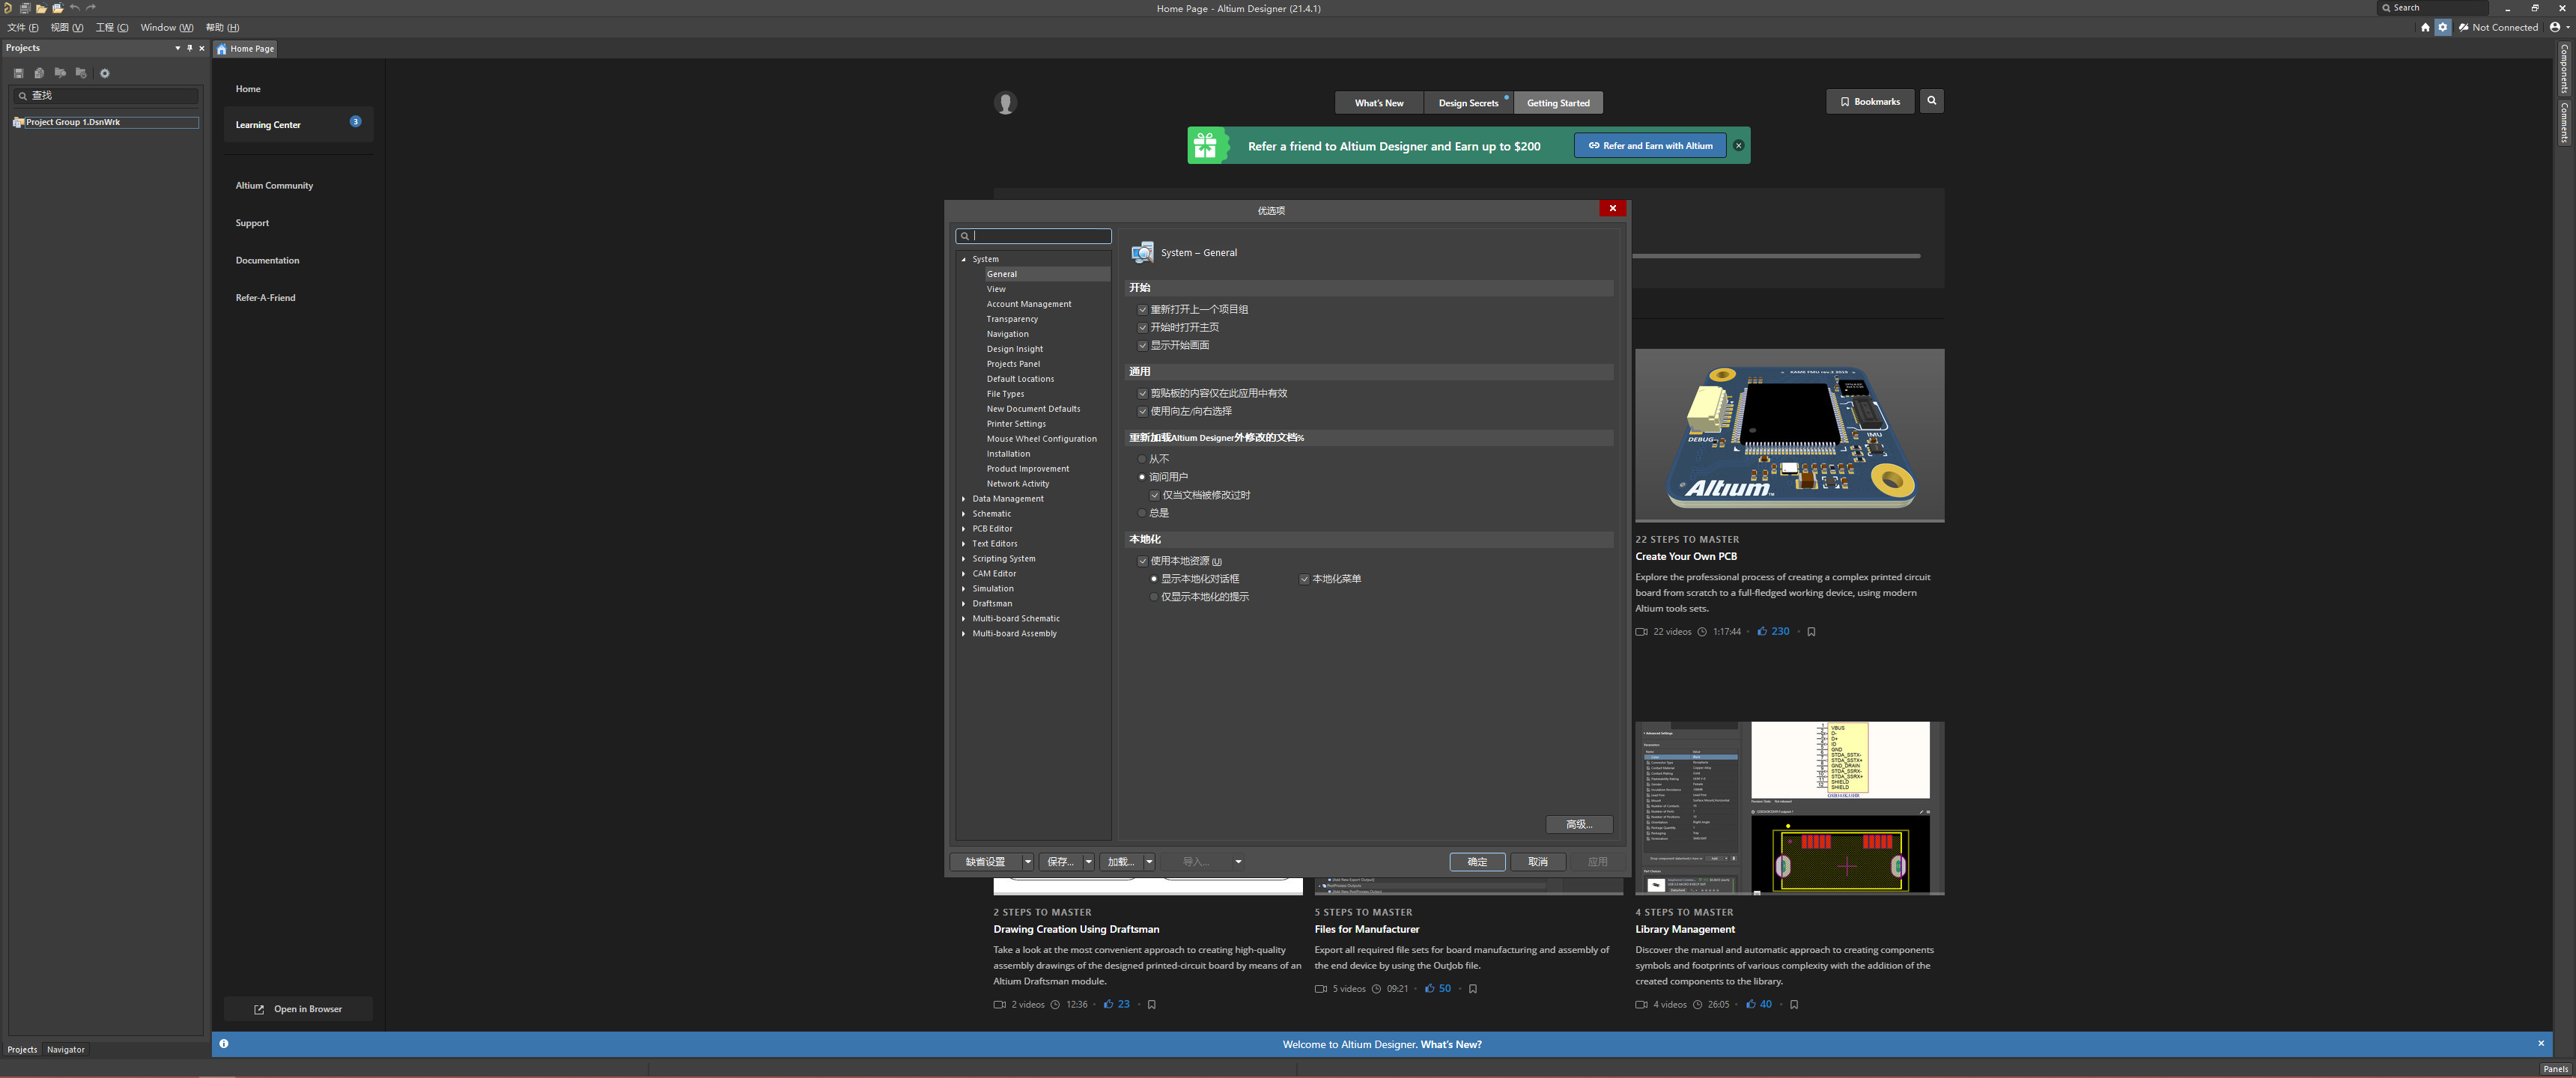
Task: Click the 高级... button
Action: 1579,826
